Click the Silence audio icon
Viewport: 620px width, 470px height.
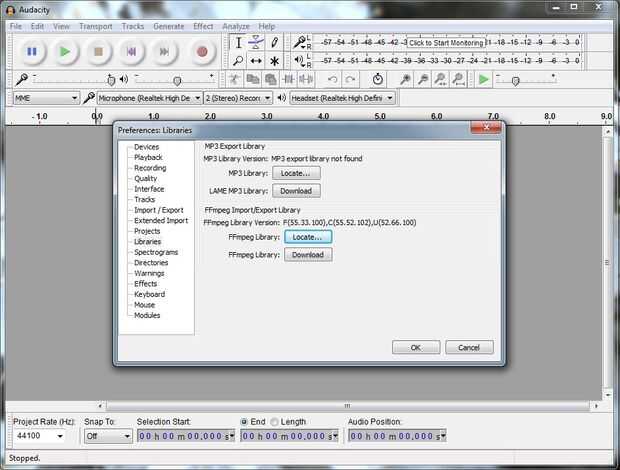tap(306, 79)
